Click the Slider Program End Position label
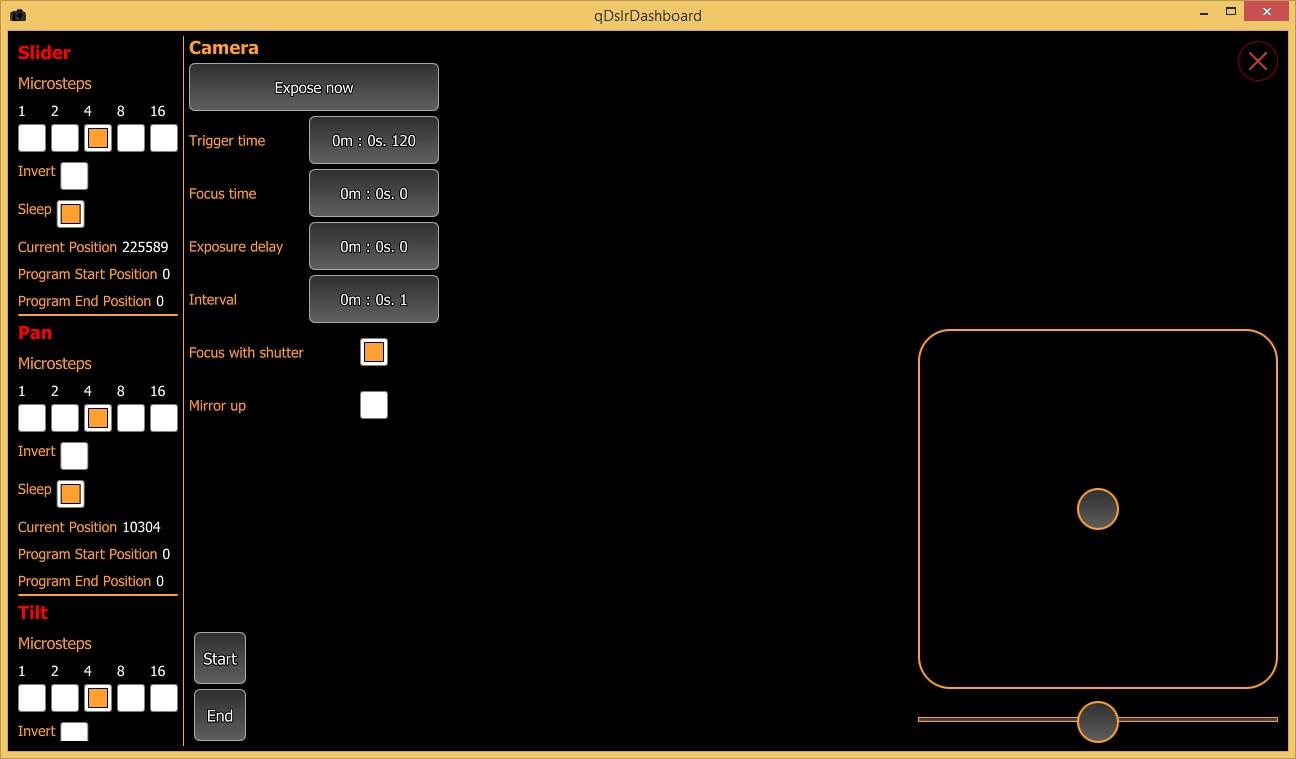Image resolution: width=1296 pixels, height=759 pixels. [84, 301]
